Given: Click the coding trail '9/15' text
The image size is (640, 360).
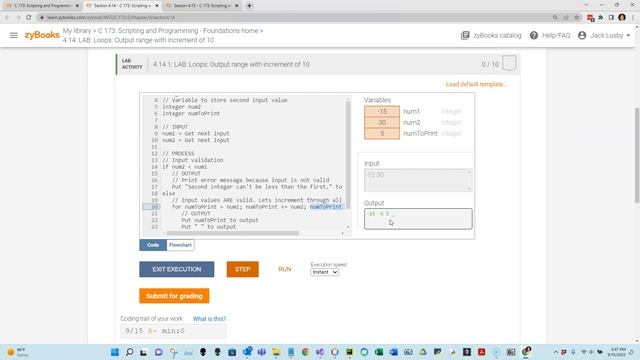Looking at the screenshot, I should click(x=134, y=331).
